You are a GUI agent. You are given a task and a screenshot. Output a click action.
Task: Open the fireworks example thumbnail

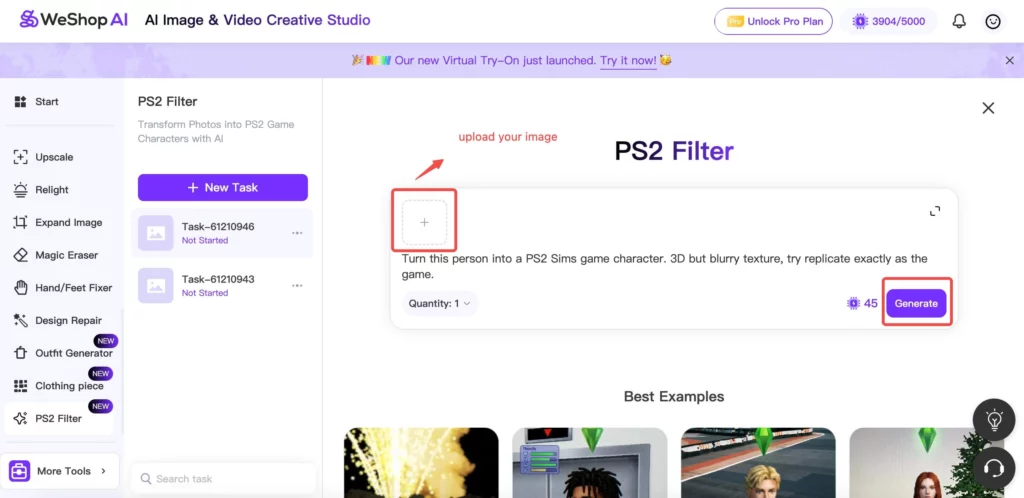[421, 463]
